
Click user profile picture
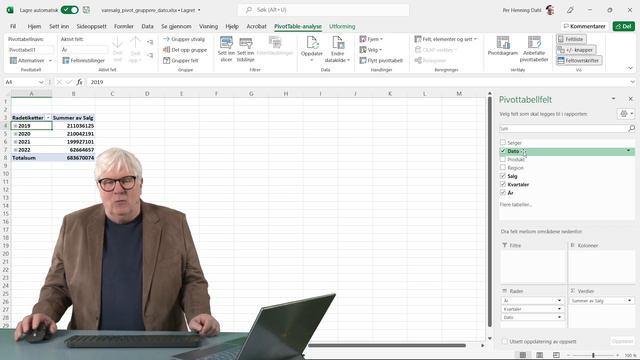[550, 10]
